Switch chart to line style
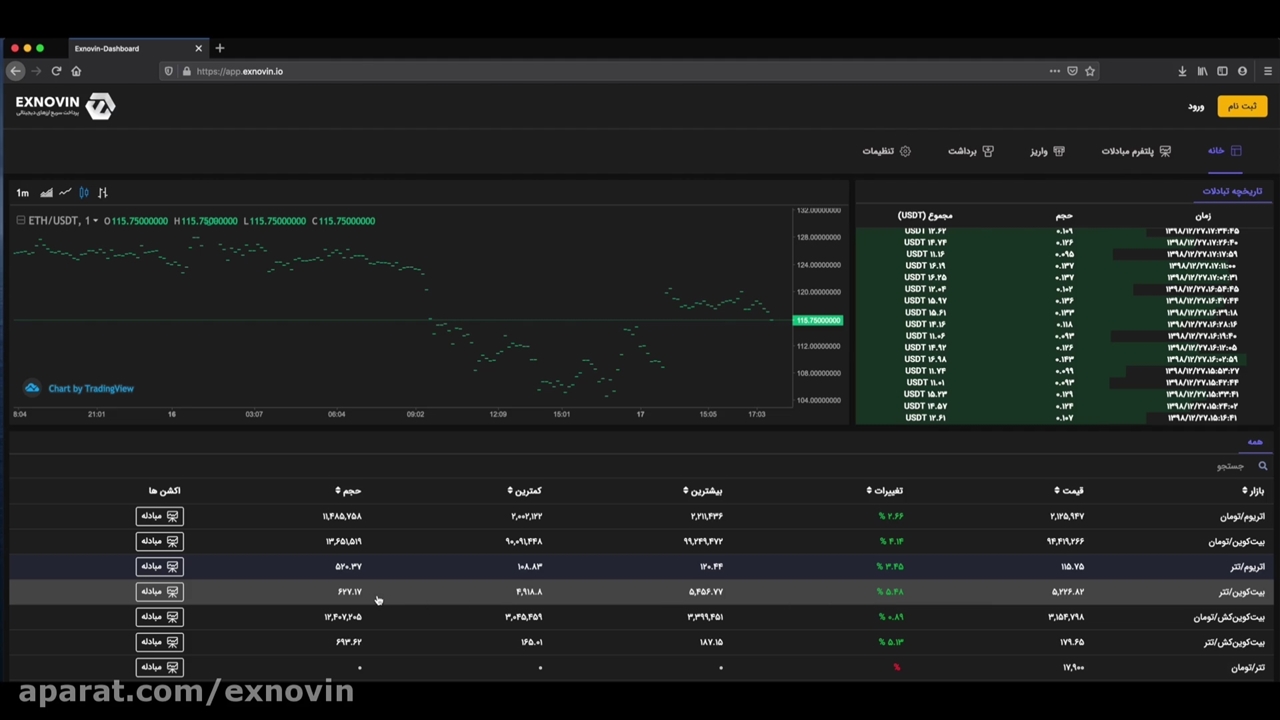The image size is (1280, 720). pos(65,192)
